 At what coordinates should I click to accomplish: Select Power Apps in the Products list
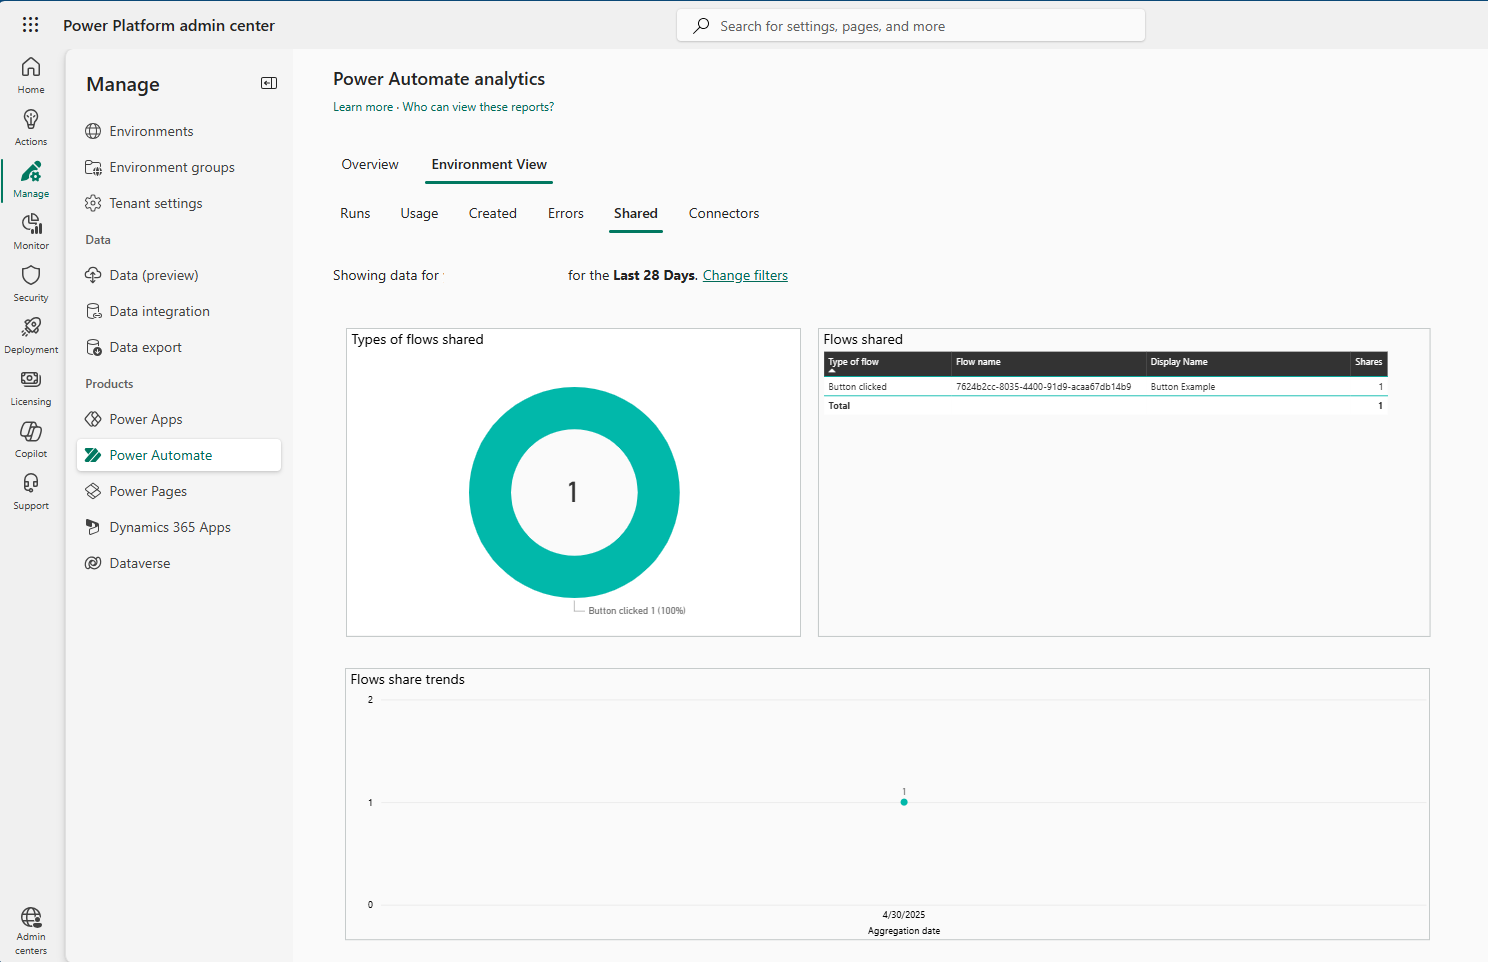coord(146,418)
